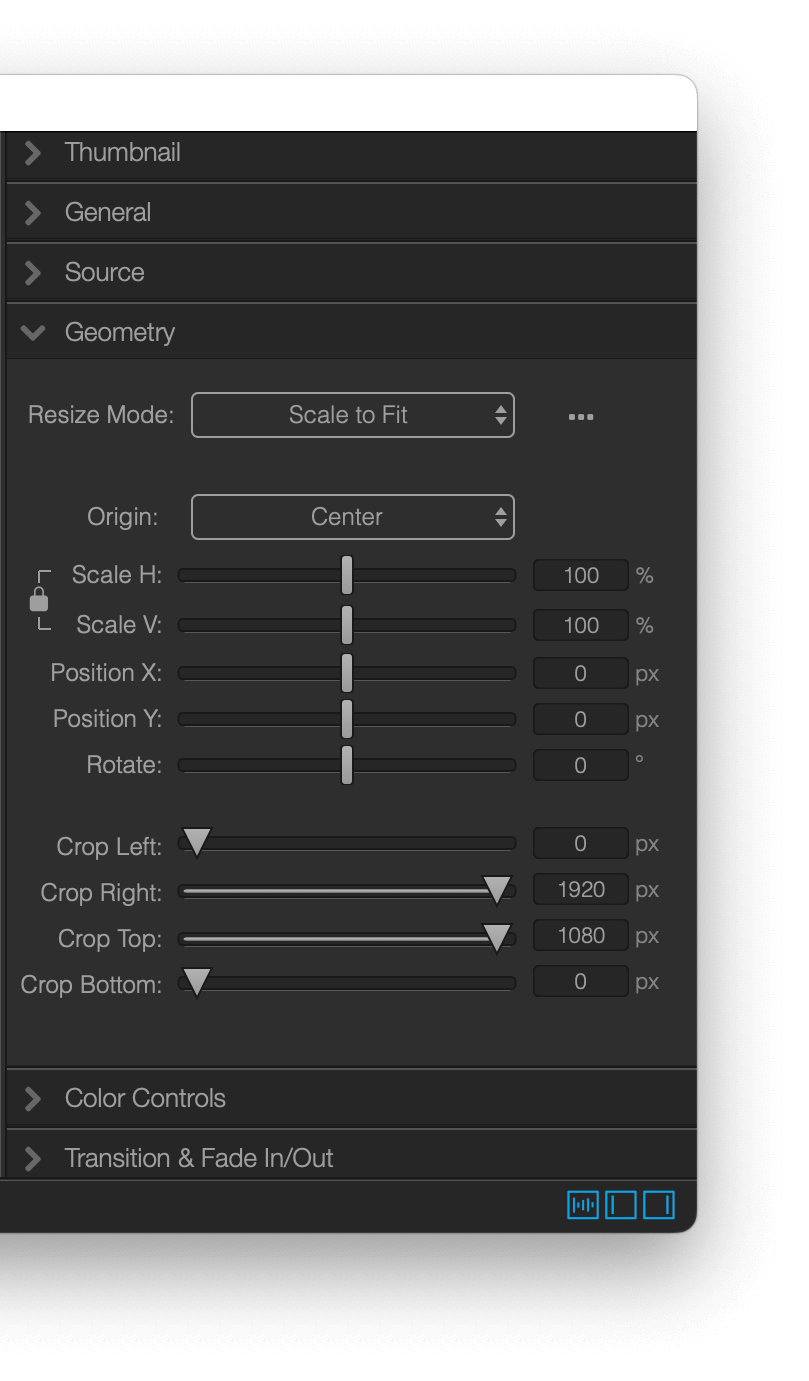
Task: Open the Origin dropdown set to Center
Action: pos(353,517)
